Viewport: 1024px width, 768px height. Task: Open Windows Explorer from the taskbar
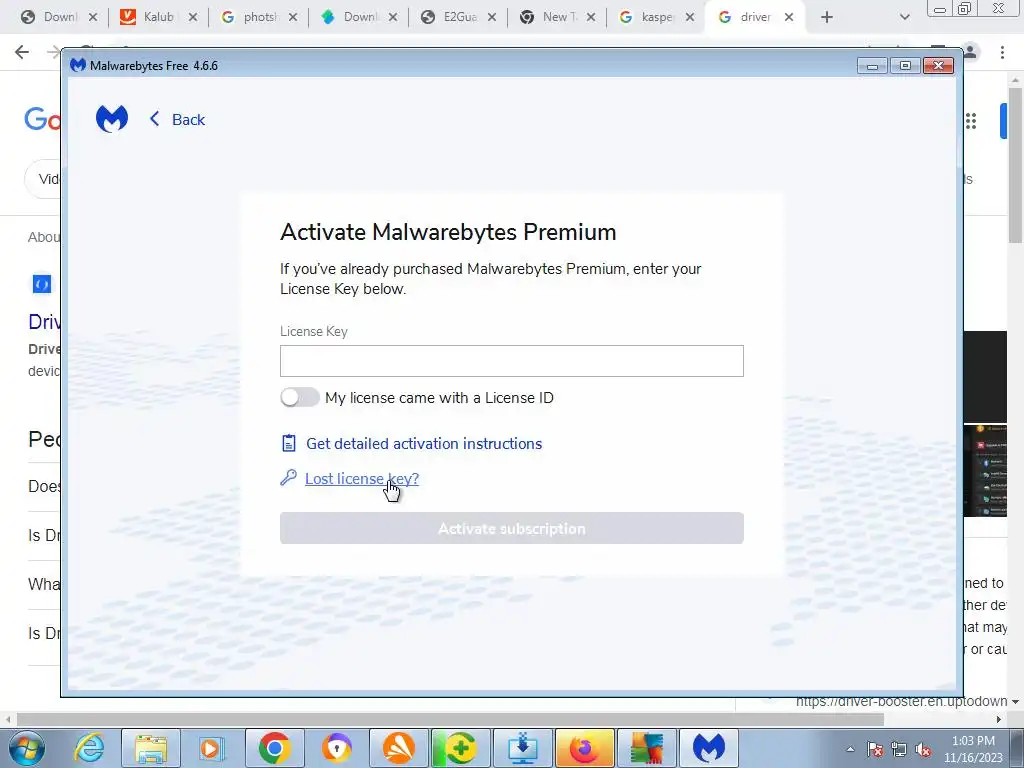[x=151, y=748]
